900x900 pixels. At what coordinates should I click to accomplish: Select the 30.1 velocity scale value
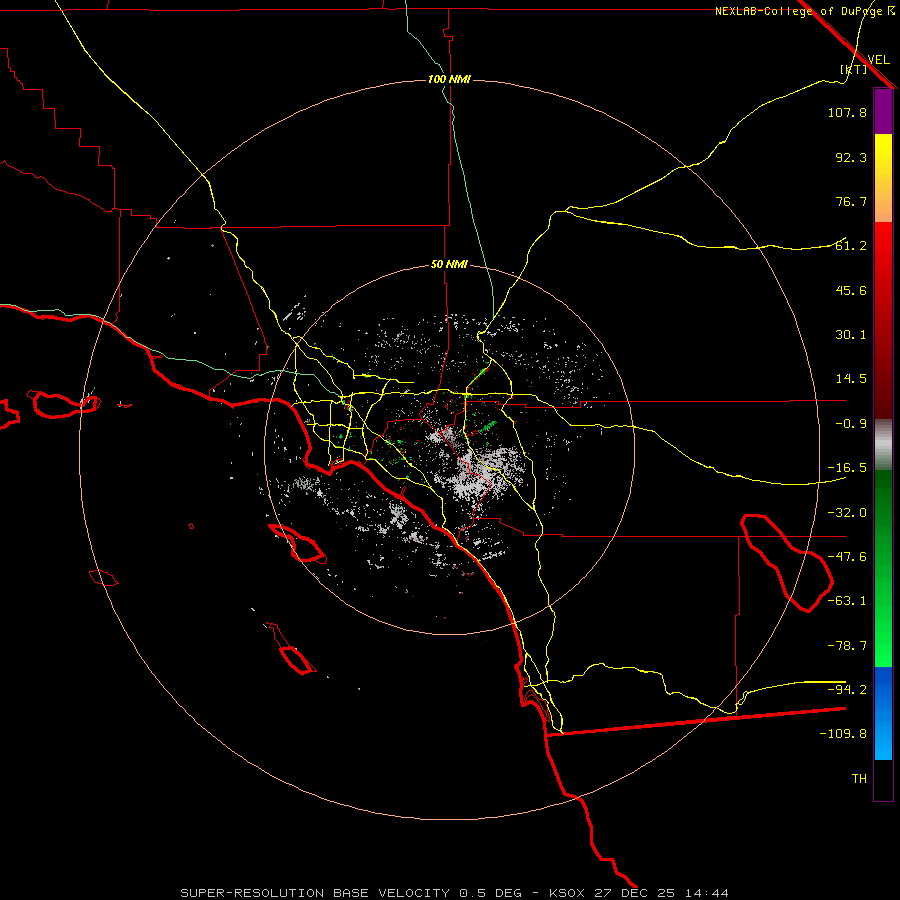click(851, 335)
